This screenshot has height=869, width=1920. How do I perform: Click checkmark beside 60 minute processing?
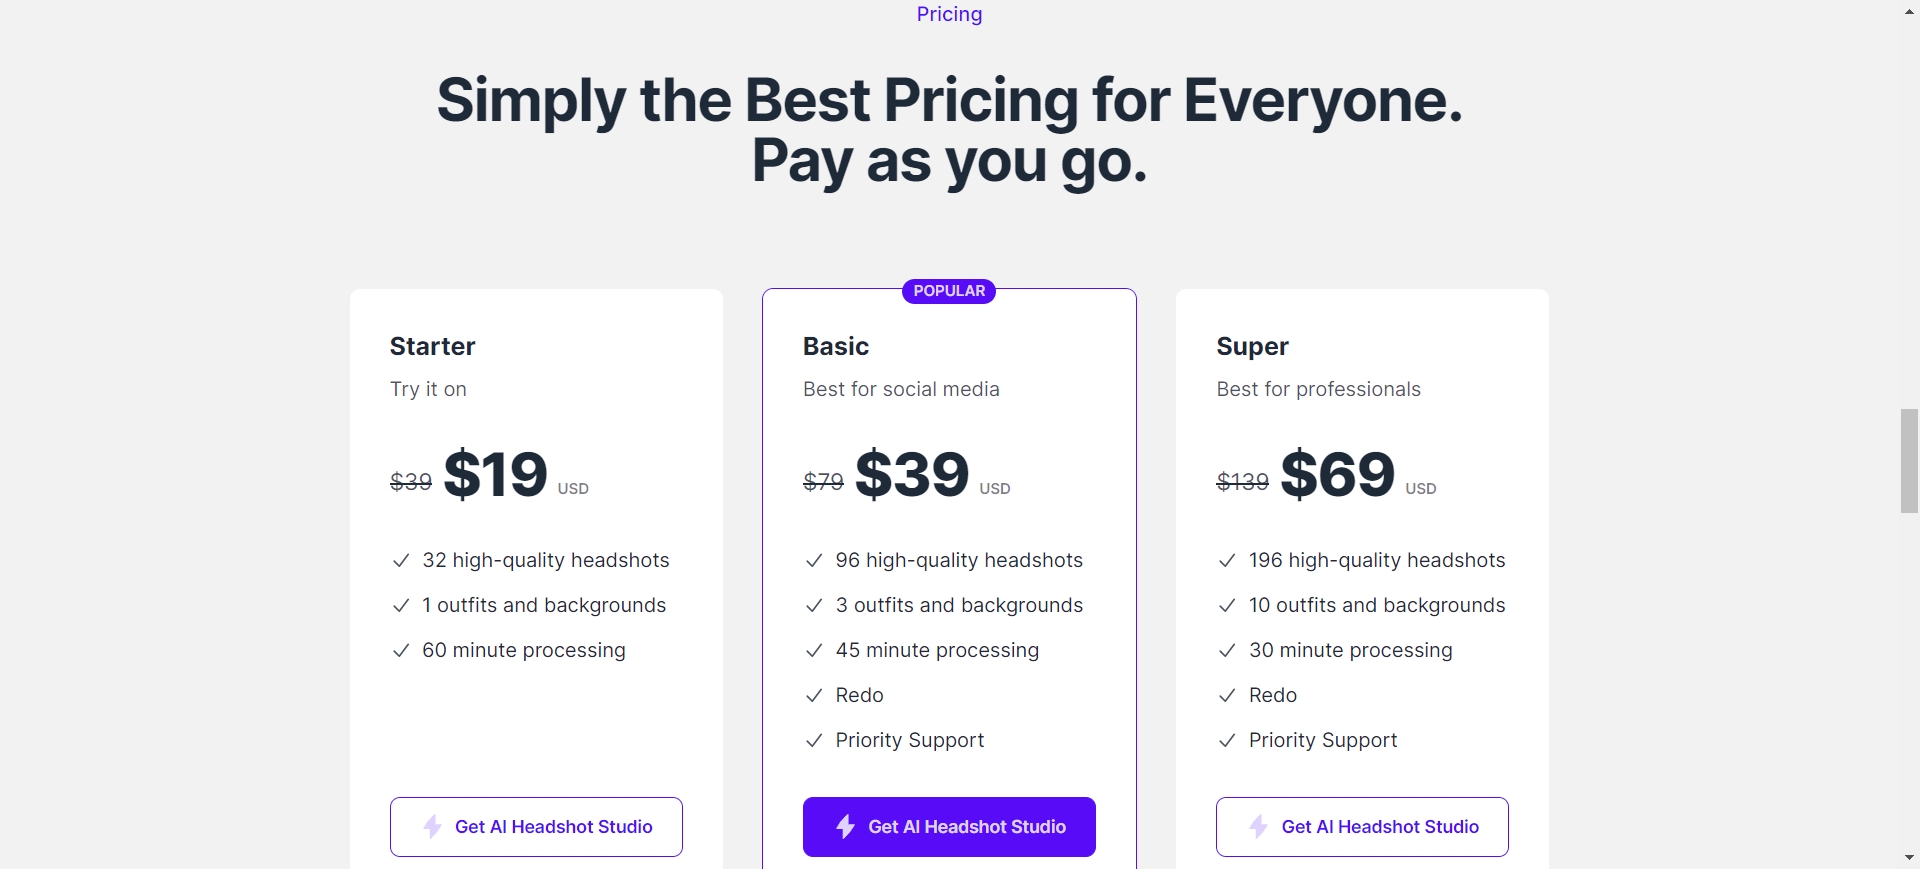(401, 651)
